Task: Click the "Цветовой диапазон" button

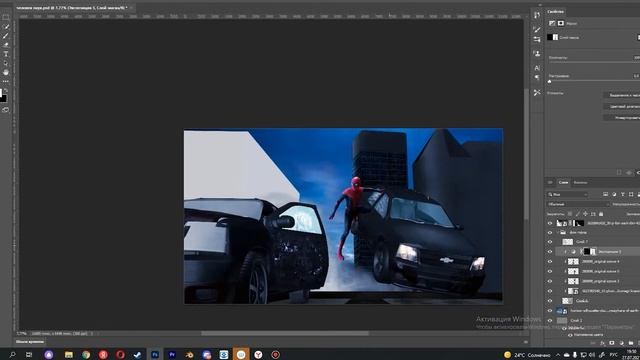Action: (622, 106)
